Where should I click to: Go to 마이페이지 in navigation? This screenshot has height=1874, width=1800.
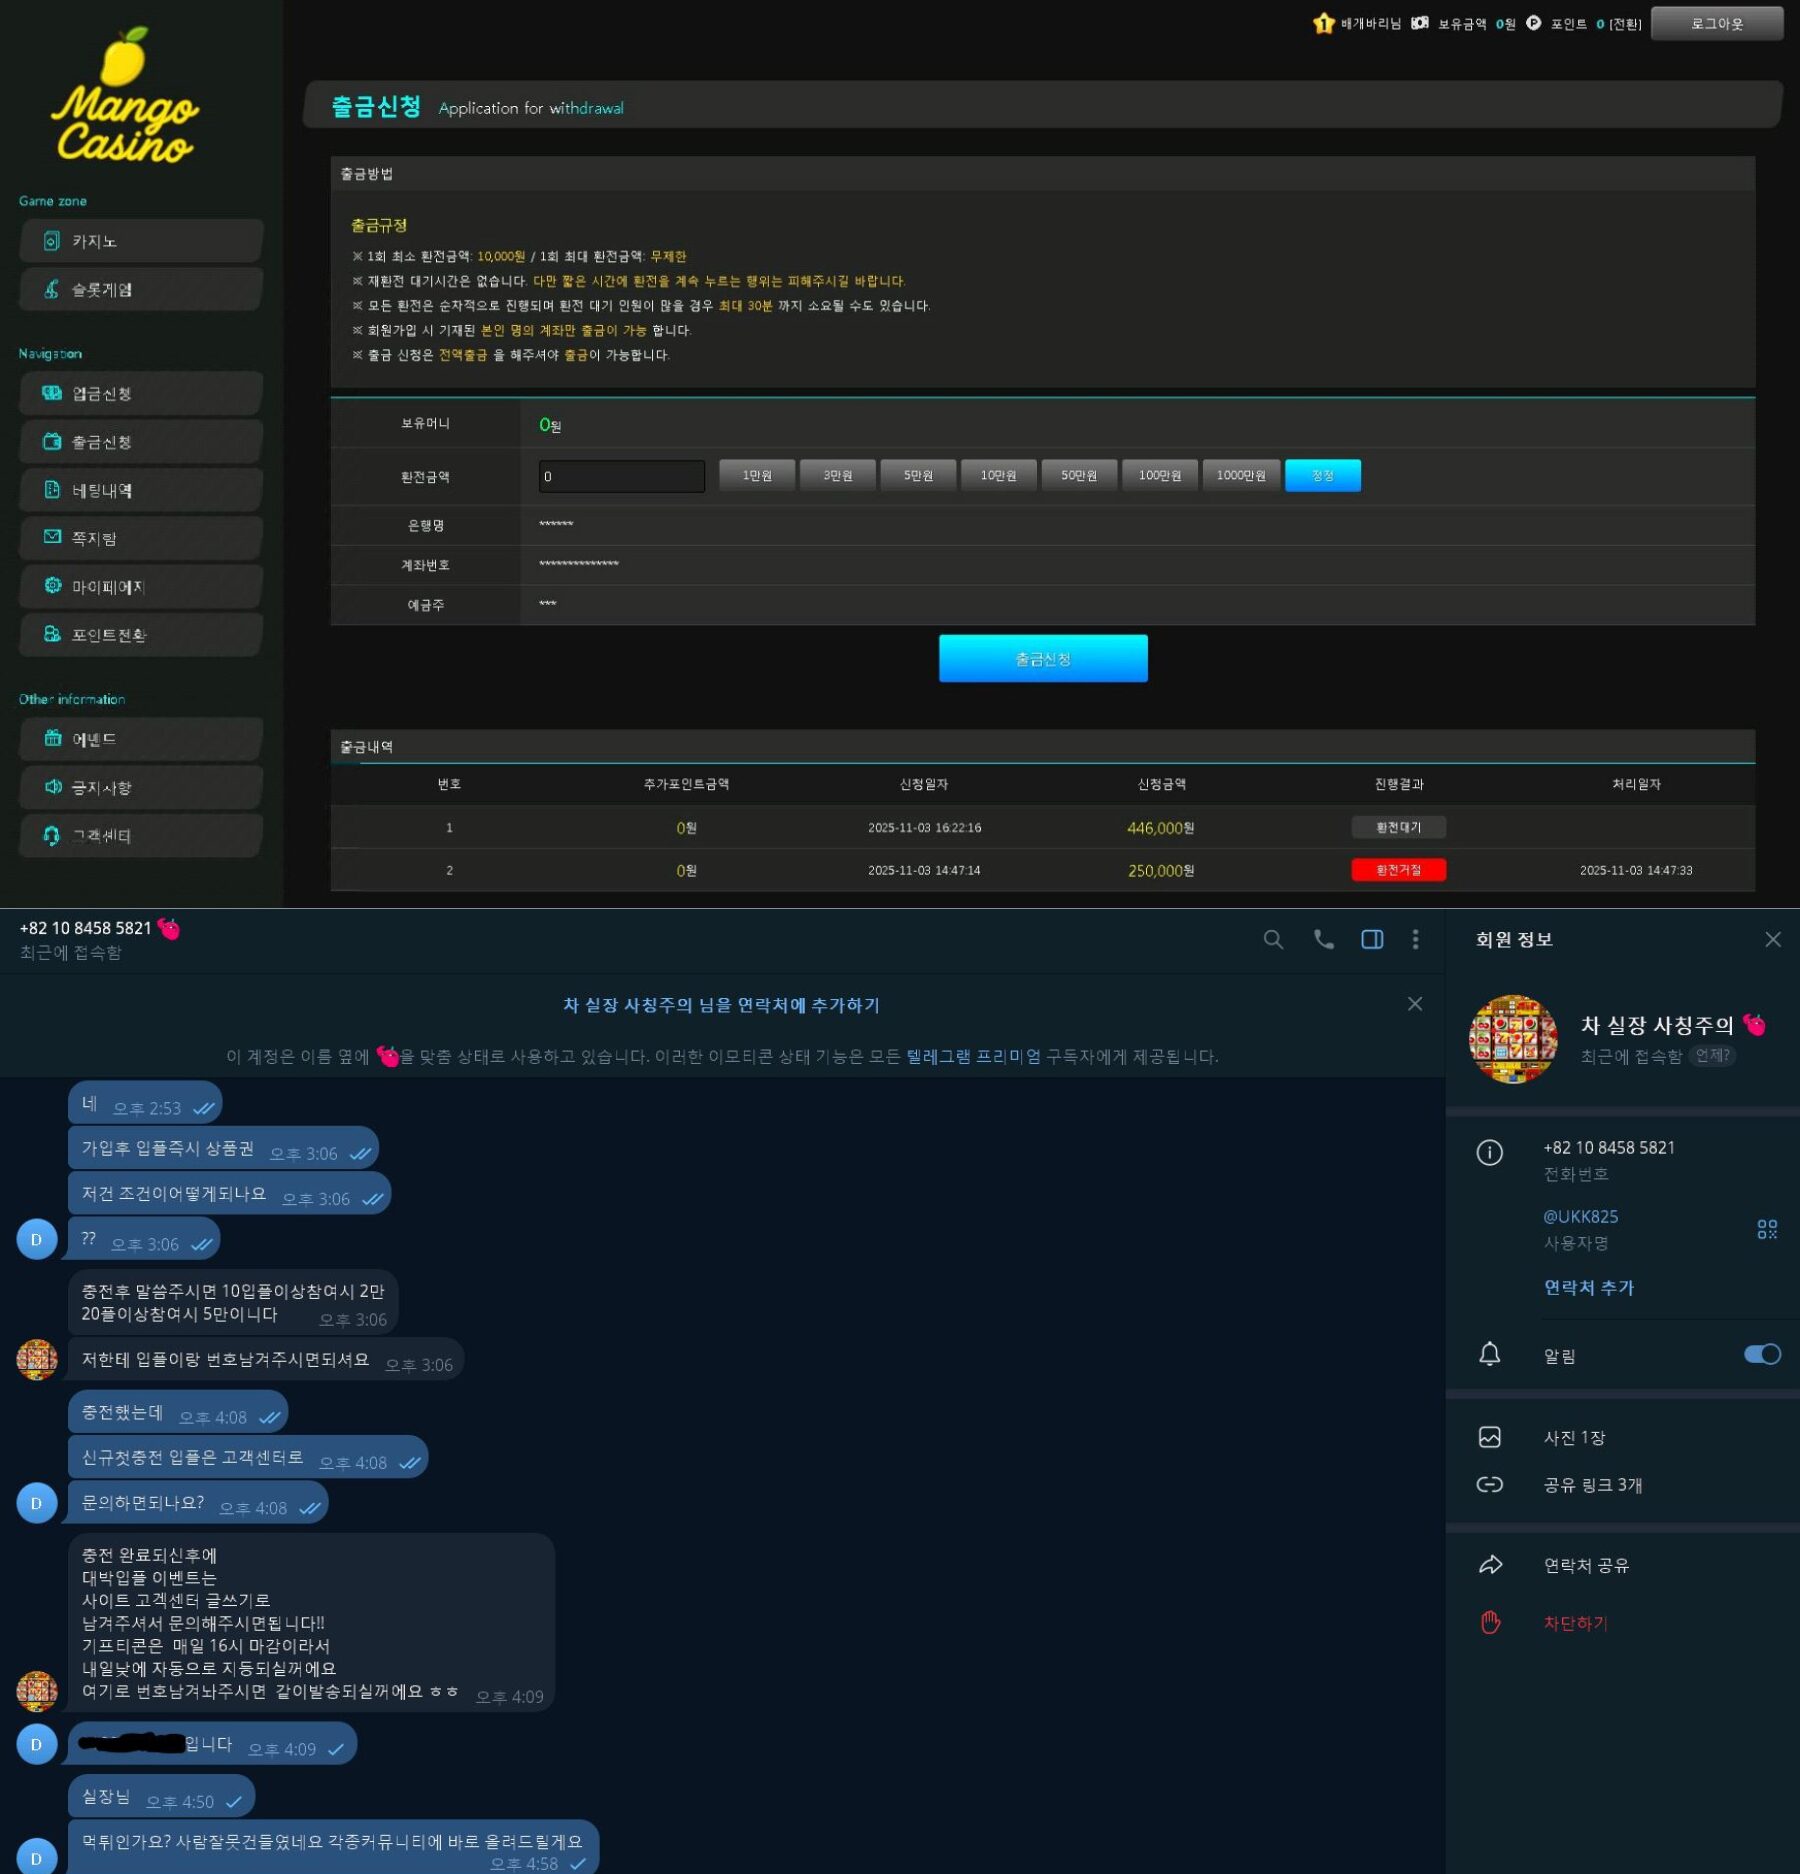[x=141, y=587]
